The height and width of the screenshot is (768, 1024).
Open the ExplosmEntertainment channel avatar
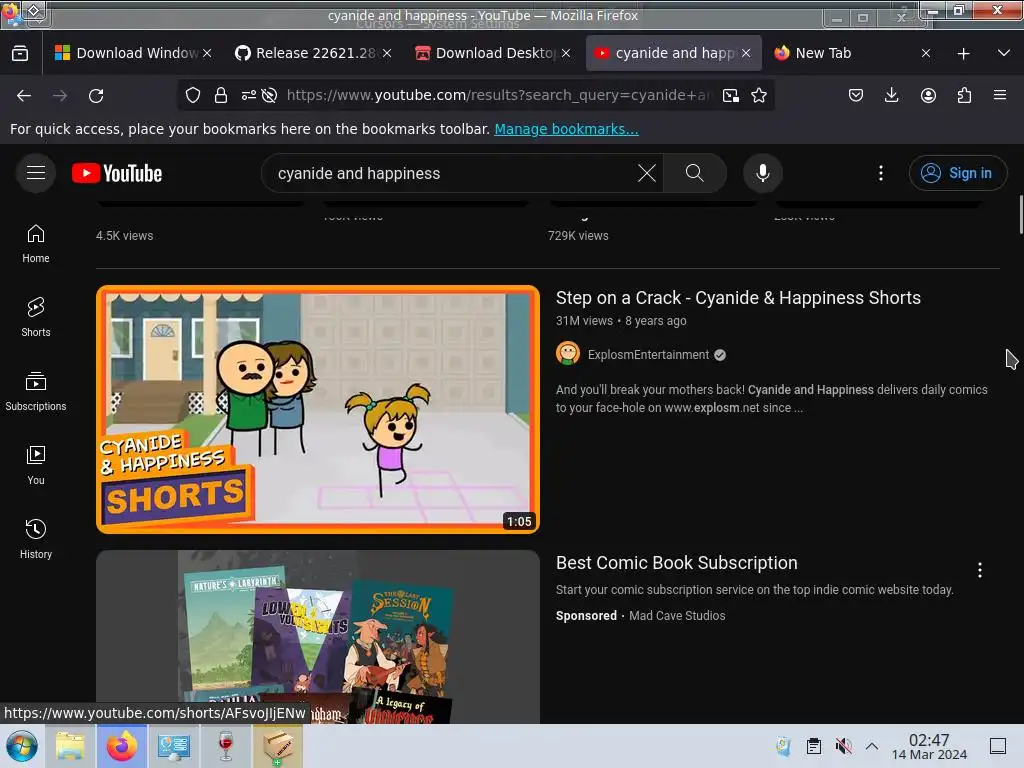click(568, 354)
